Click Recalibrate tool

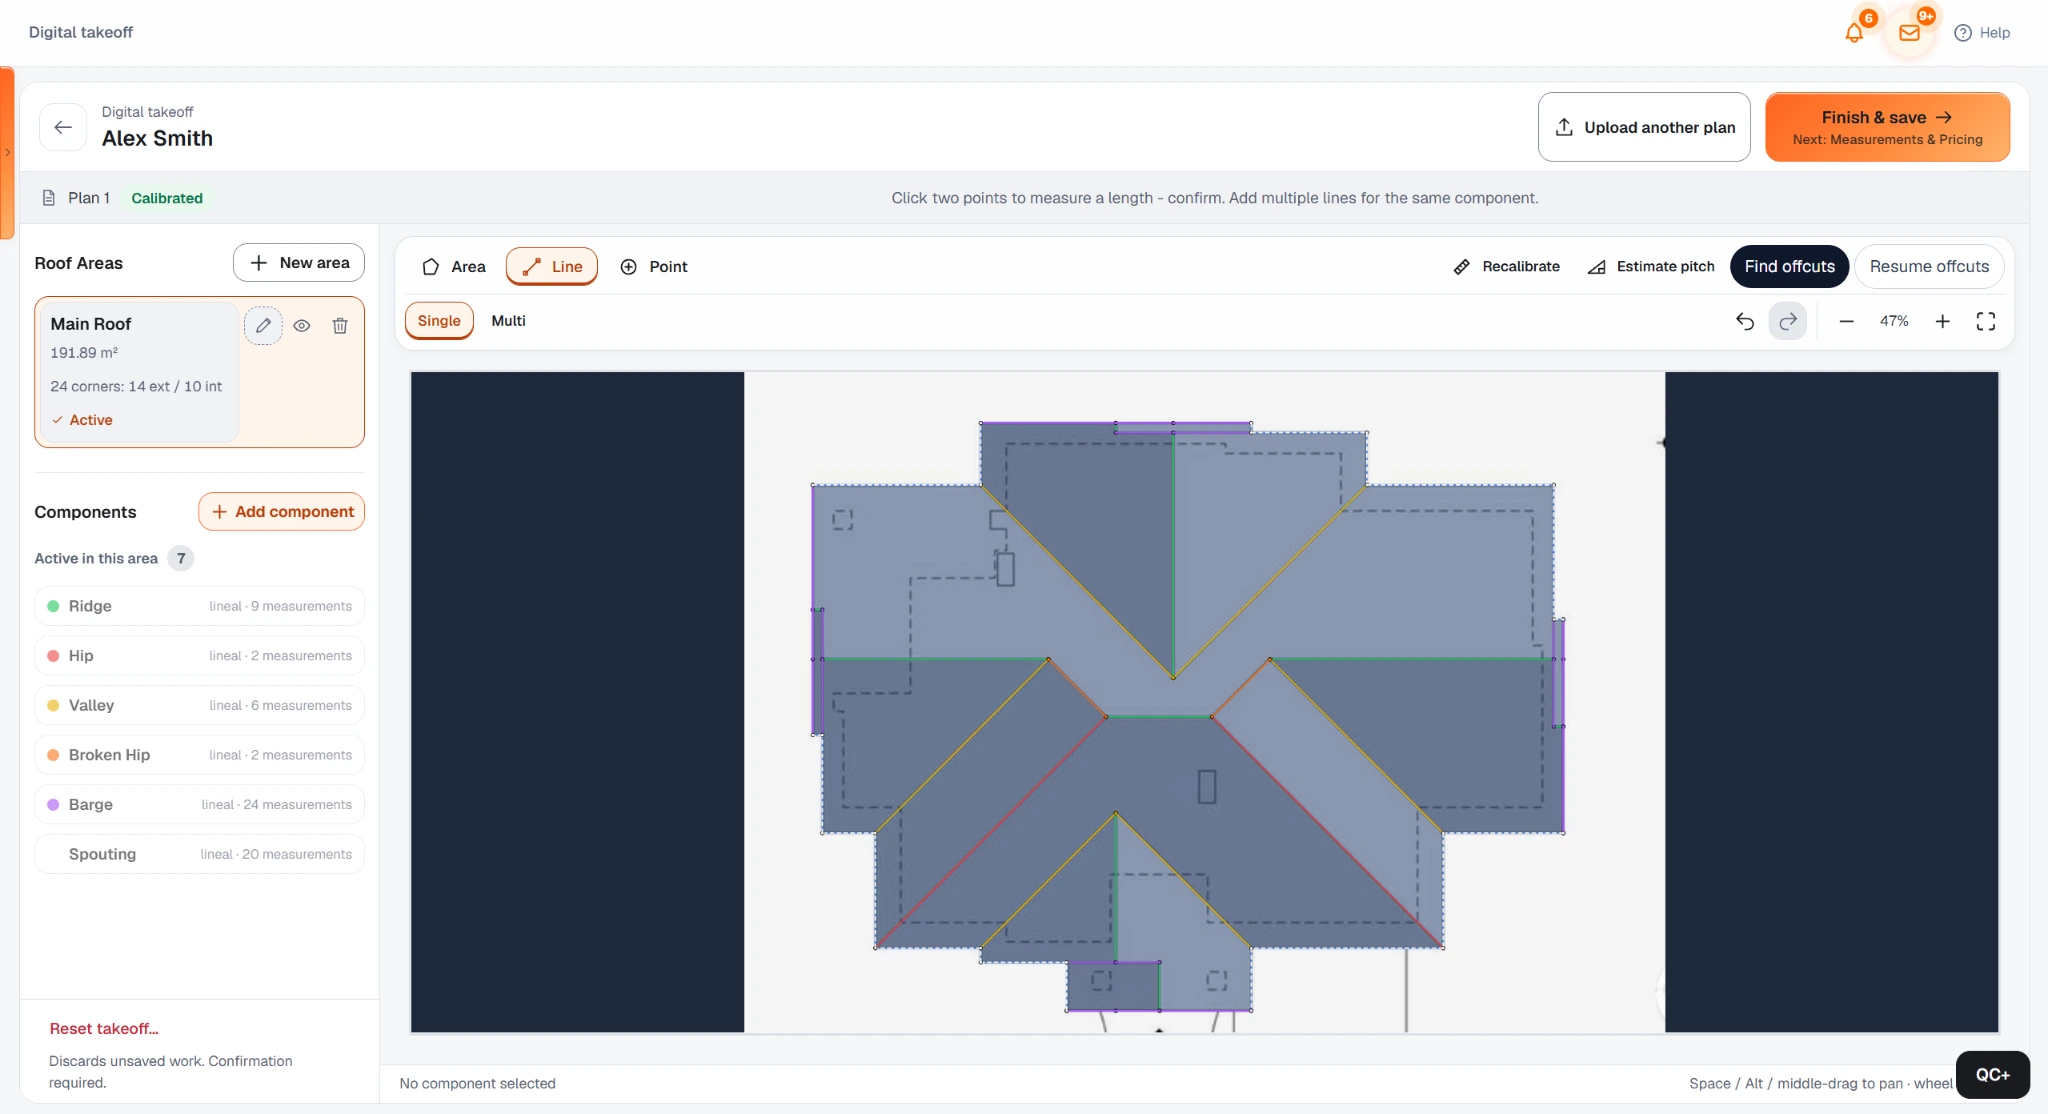(1506, 266)
